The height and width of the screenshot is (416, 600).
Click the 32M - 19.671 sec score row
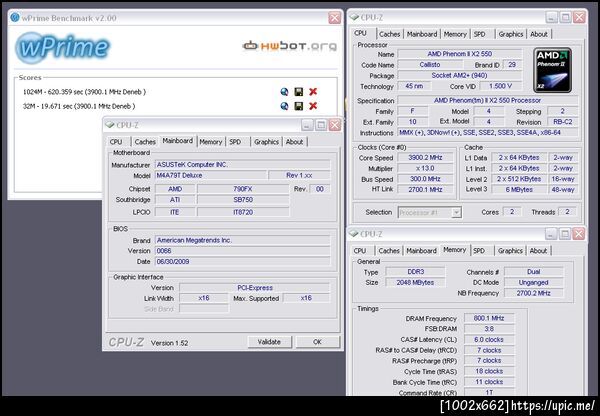click(79, 106)
